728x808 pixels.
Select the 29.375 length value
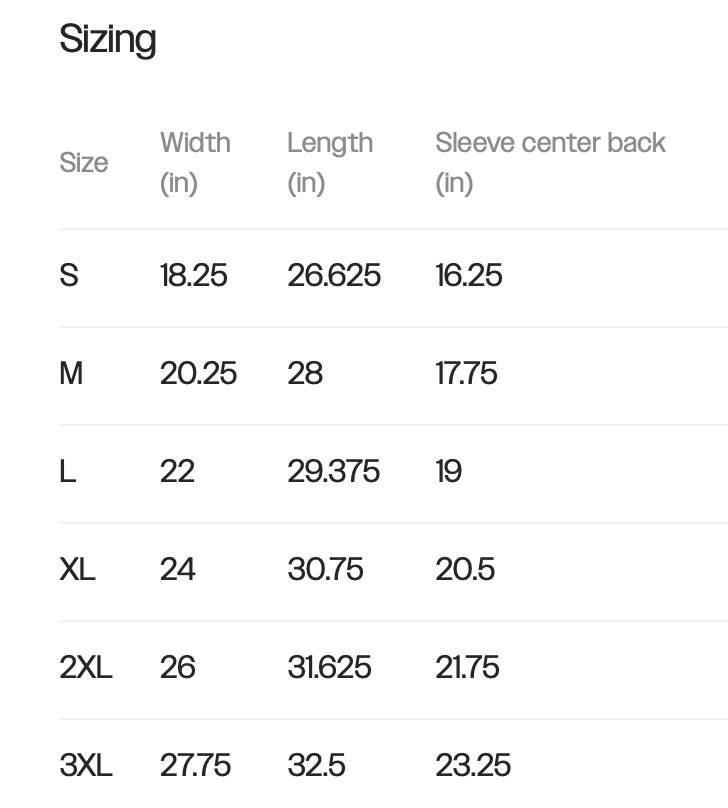(334, 471)
